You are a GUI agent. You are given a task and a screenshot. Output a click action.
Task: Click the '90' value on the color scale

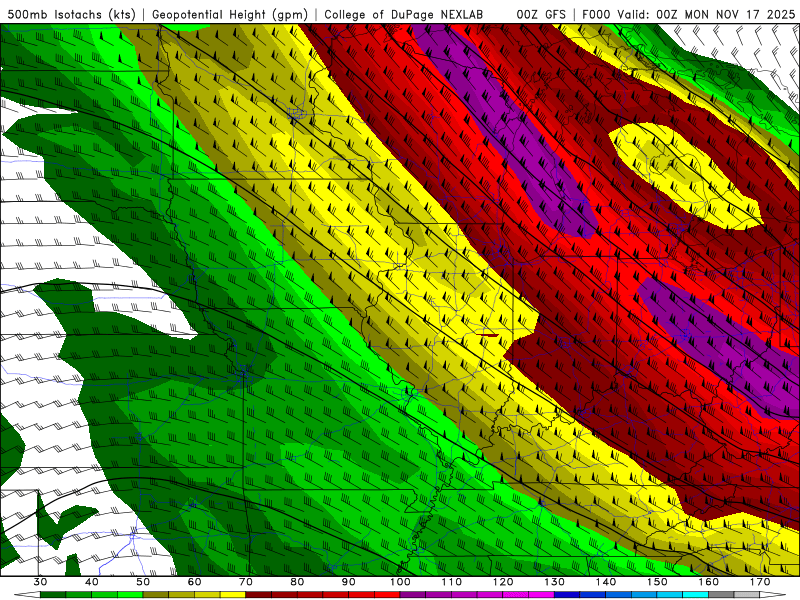coord(349,582)
